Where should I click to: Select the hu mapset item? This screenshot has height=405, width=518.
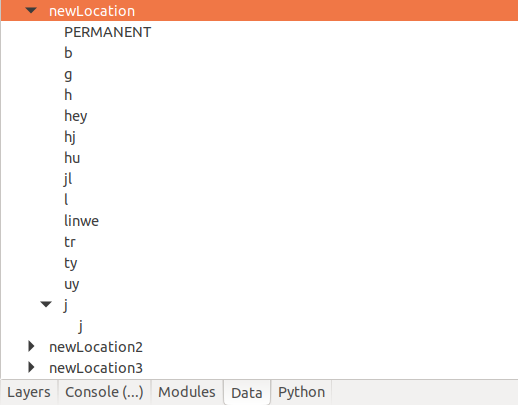[72, 158]
